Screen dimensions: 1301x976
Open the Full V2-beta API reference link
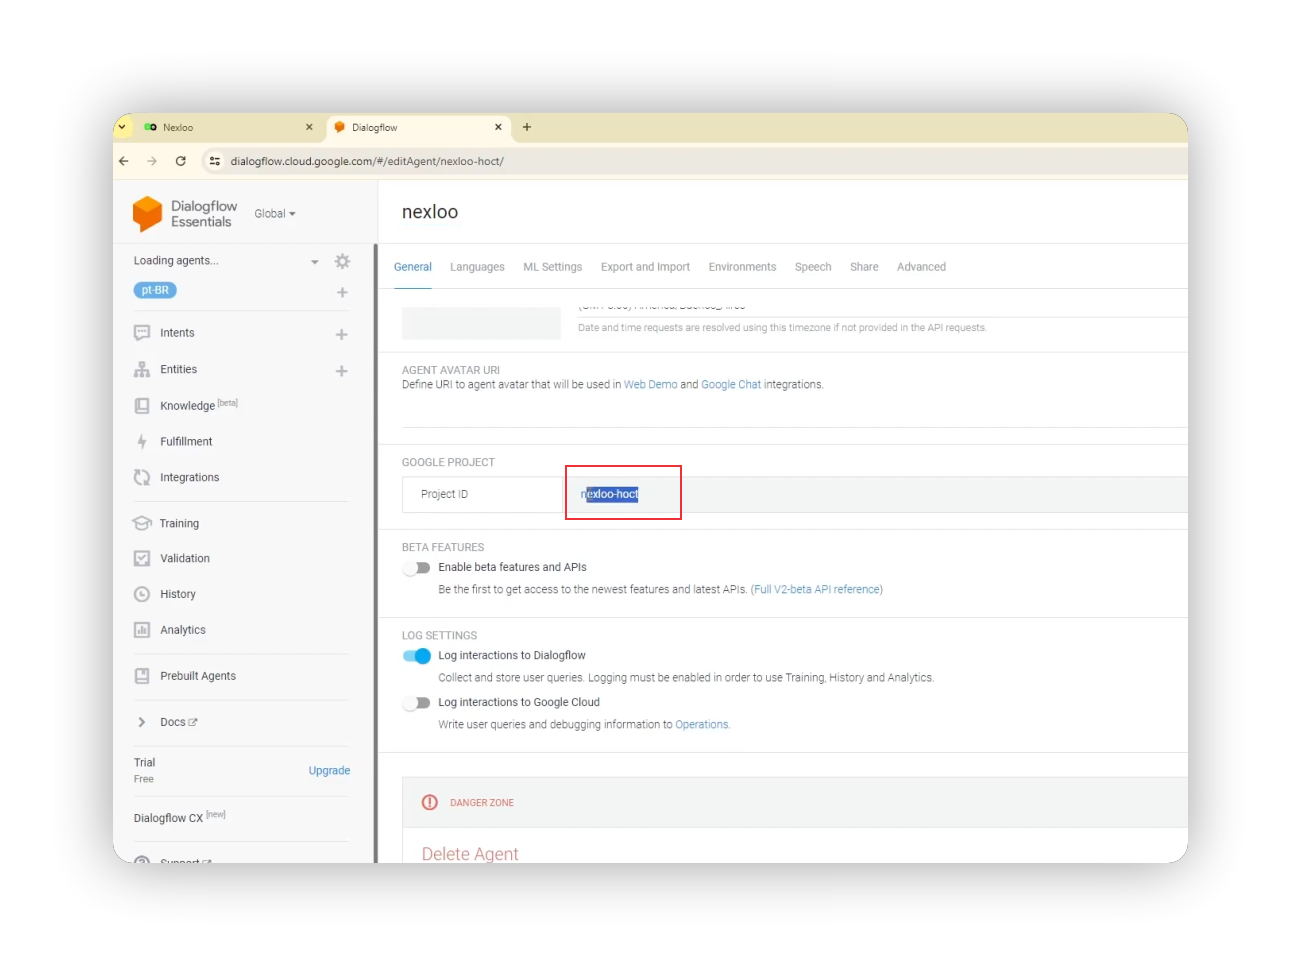pyautogui.click(x=817, y=590)
